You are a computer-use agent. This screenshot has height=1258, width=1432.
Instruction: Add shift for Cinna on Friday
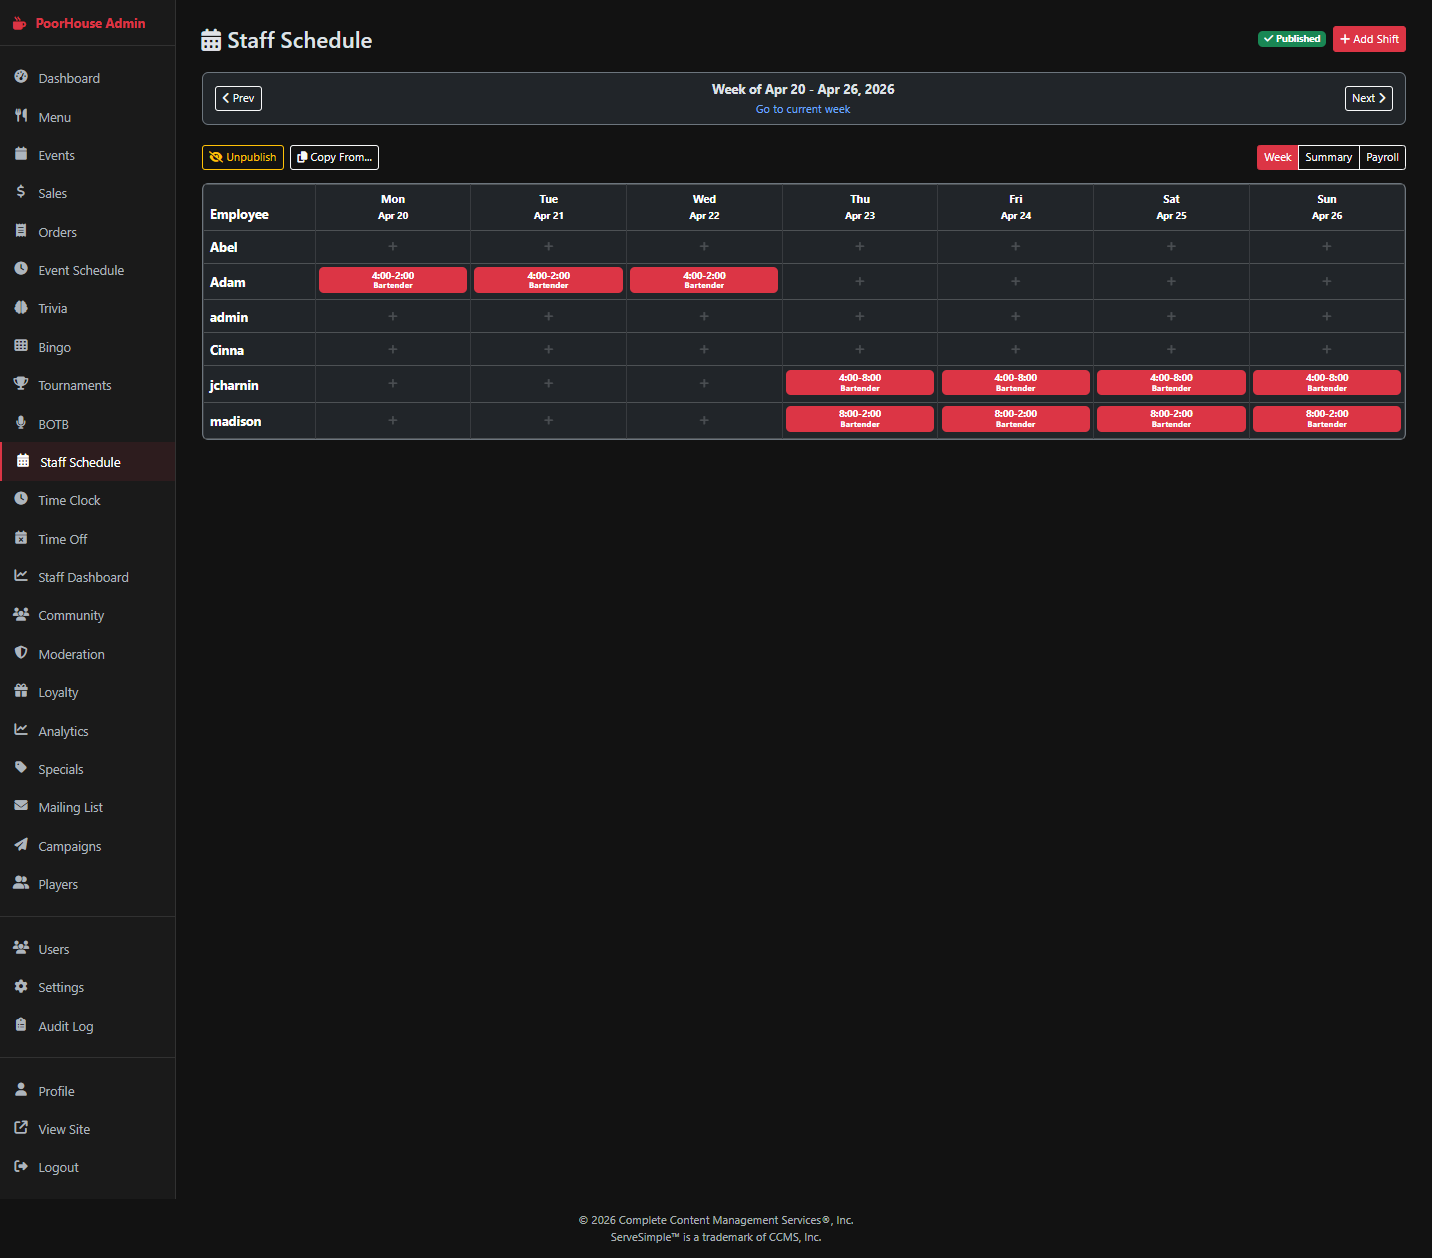coord(1015,349)
